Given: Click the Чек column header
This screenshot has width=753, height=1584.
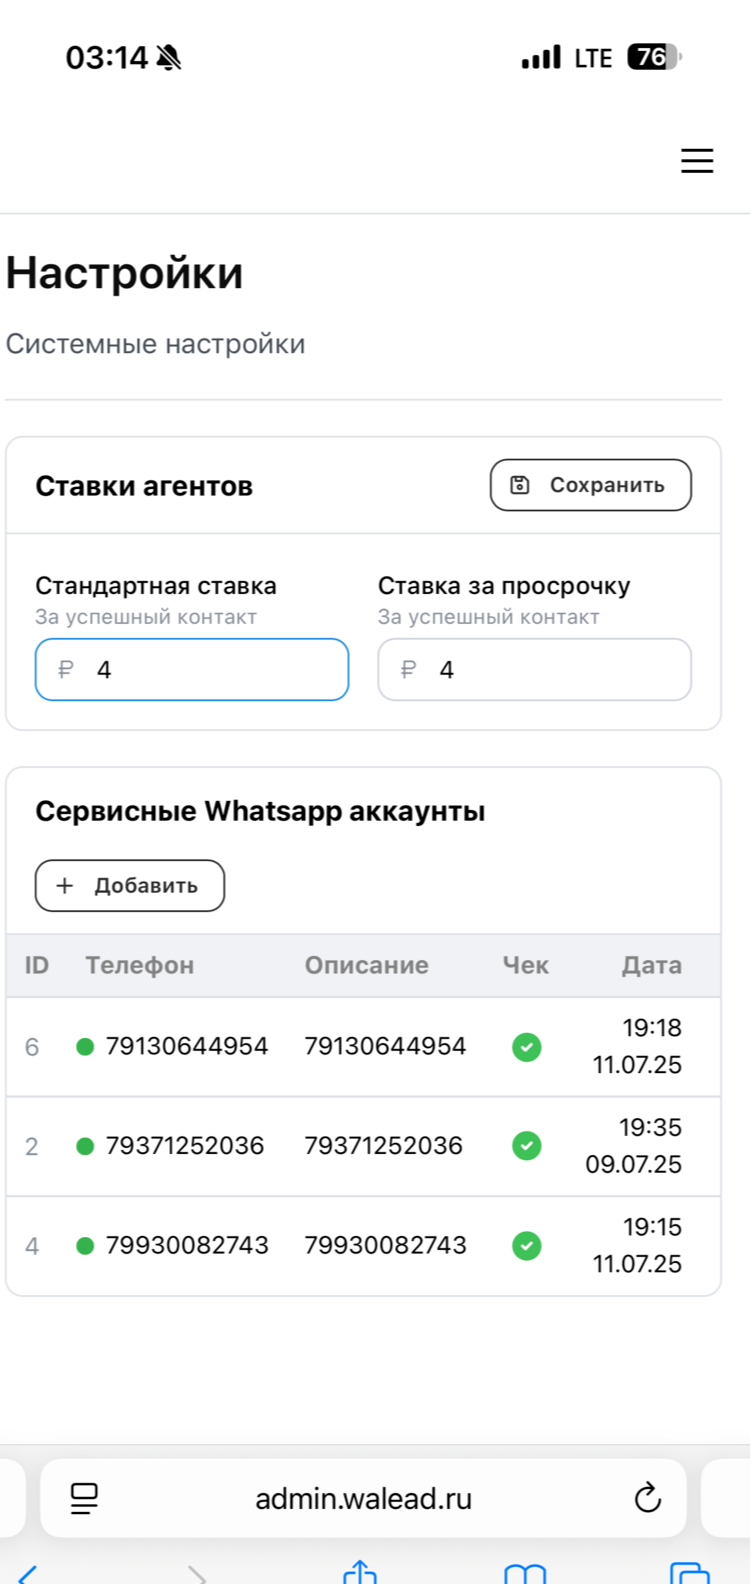Looking at the screenshot, I should pos(526,966).
